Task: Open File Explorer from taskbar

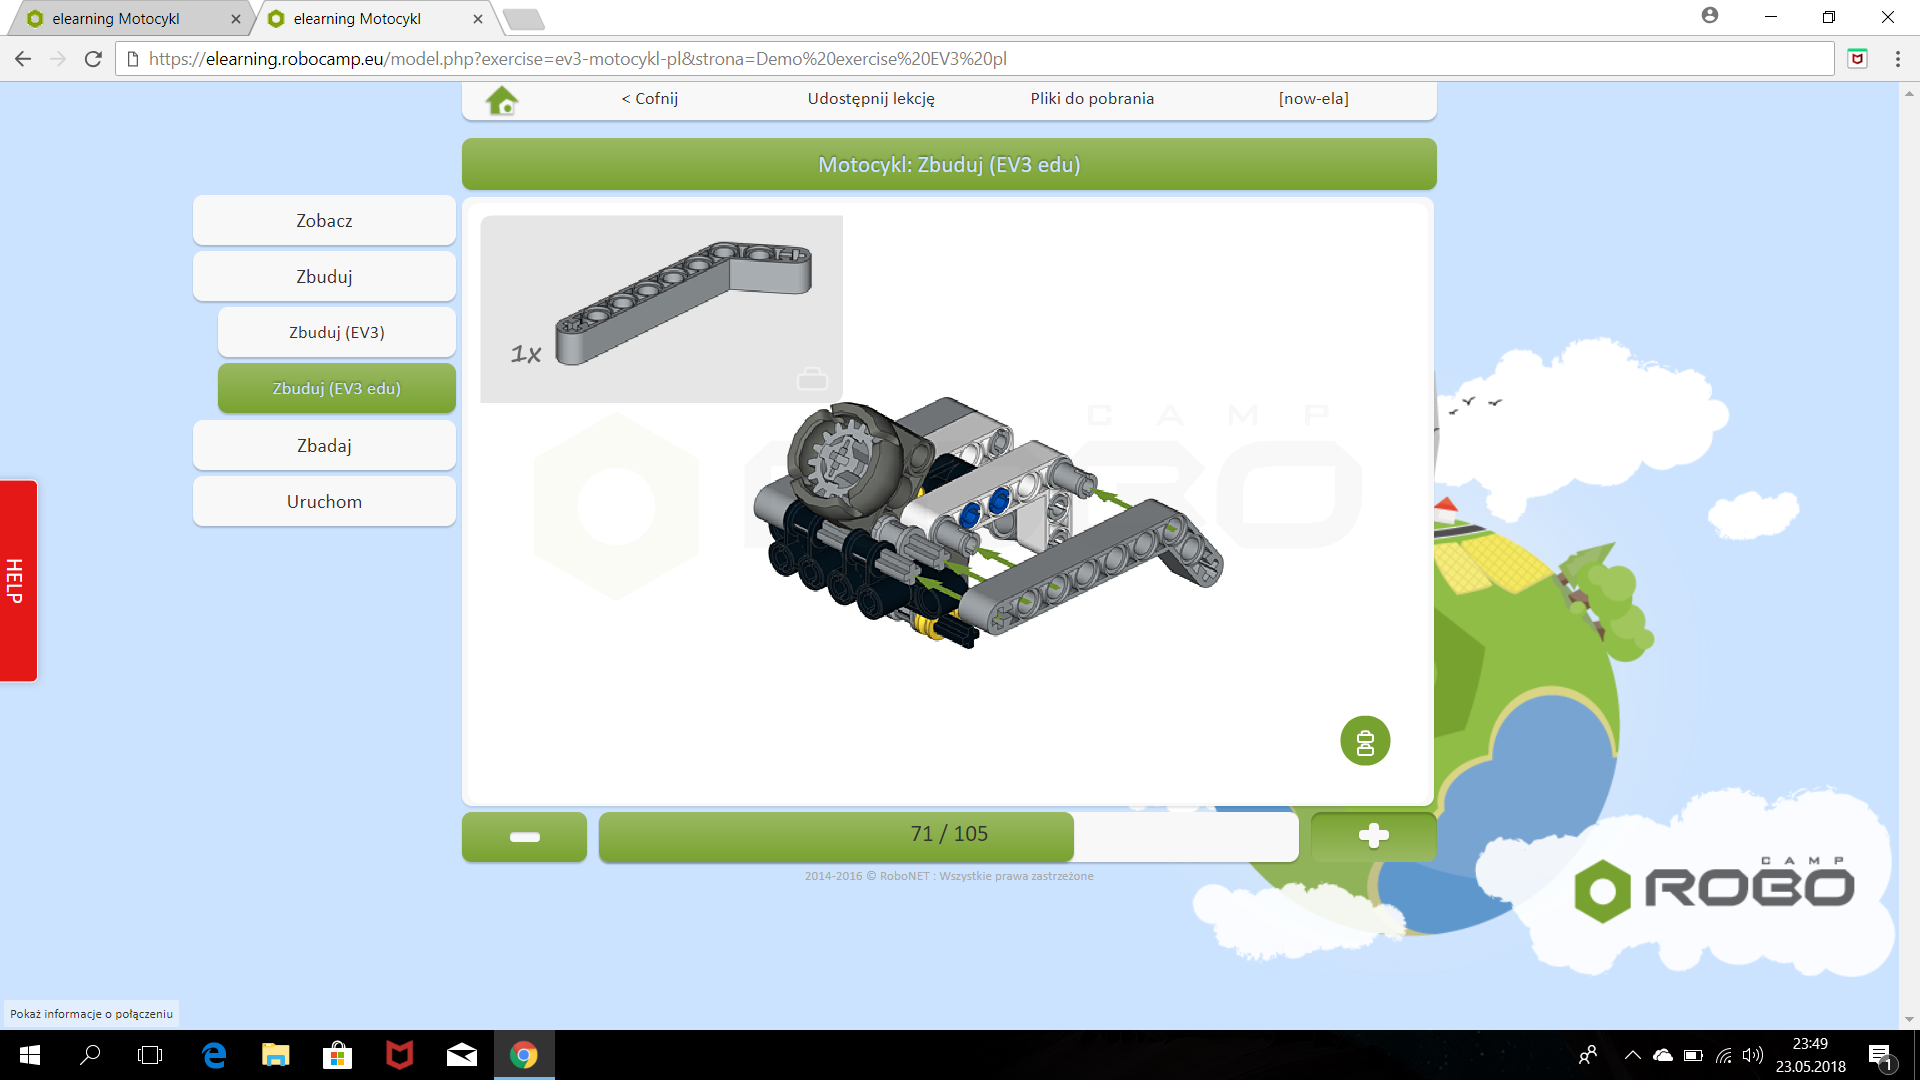Action: [x=275, y=1055]
